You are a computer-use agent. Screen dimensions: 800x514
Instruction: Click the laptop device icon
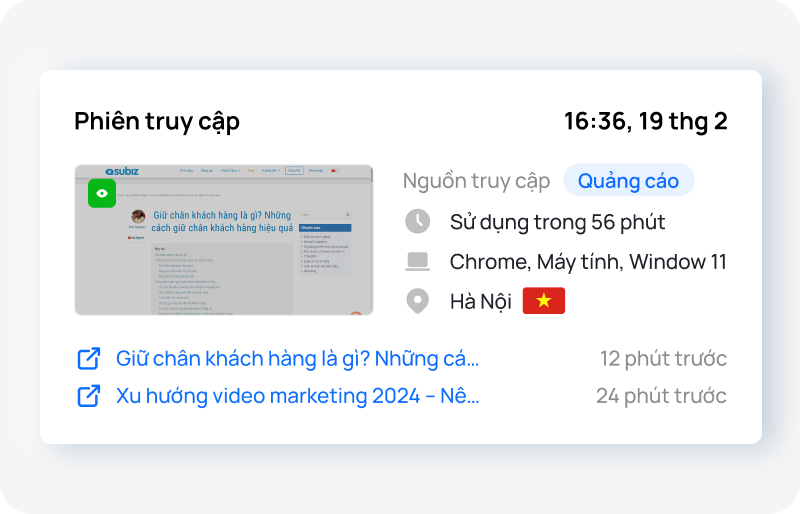pos(417,262)
